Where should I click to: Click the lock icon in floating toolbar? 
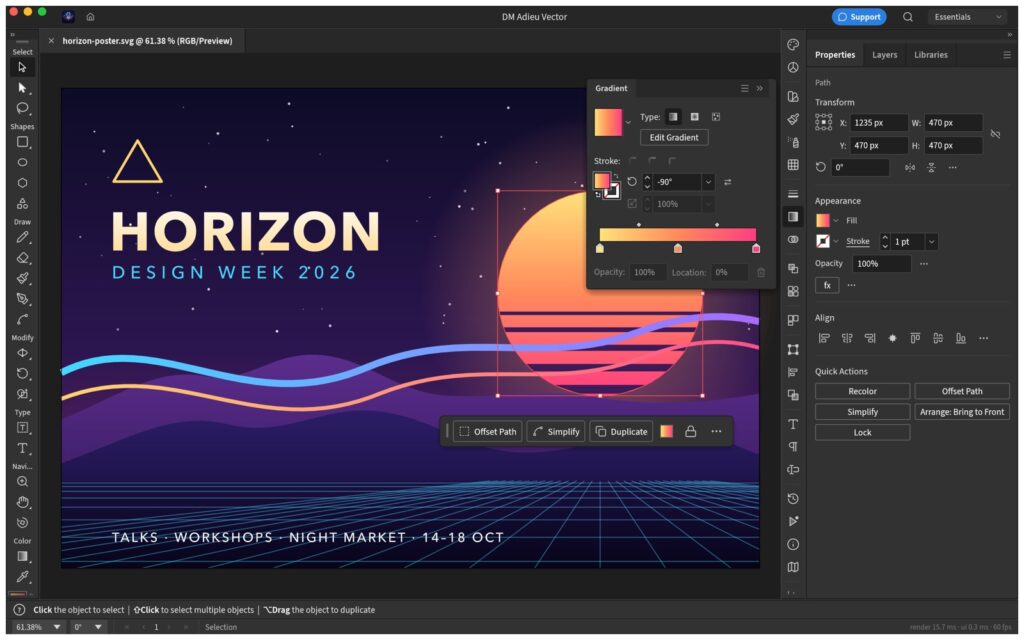[x=690, y=432]
